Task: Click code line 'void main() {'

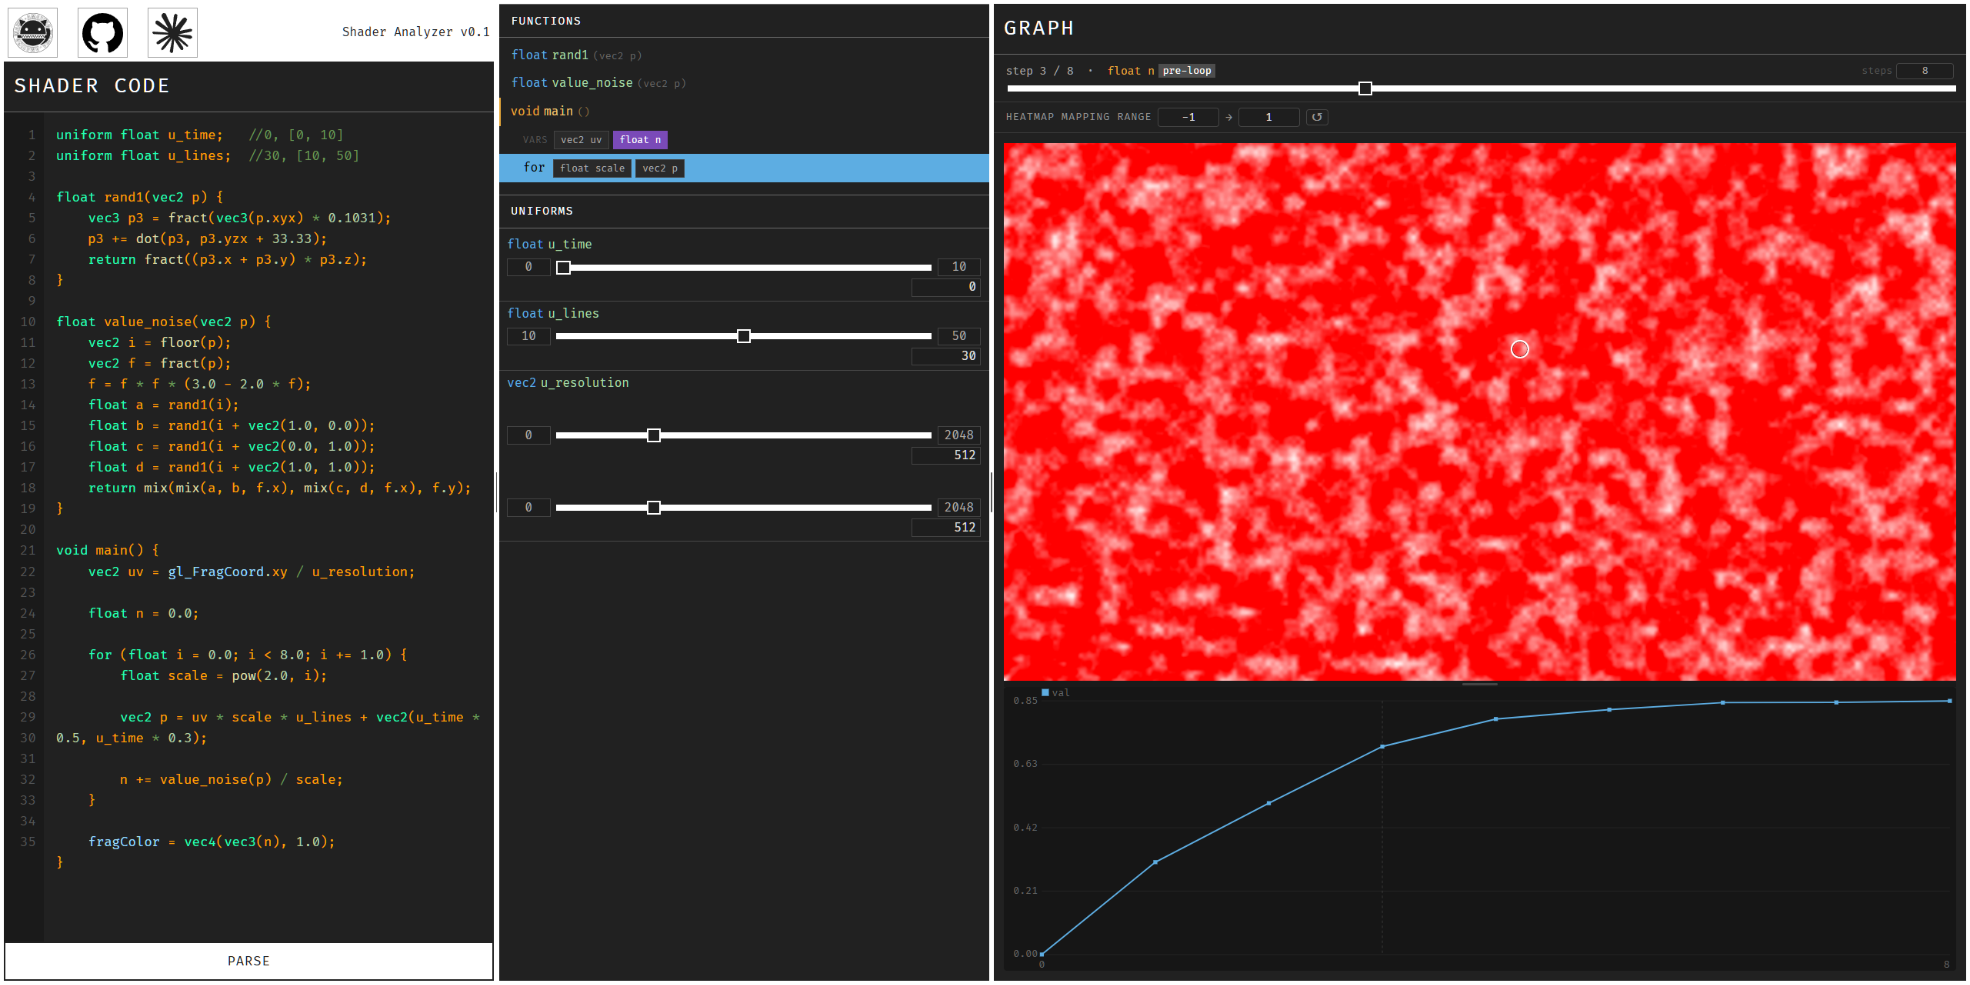Action: (x=107, y=551)
